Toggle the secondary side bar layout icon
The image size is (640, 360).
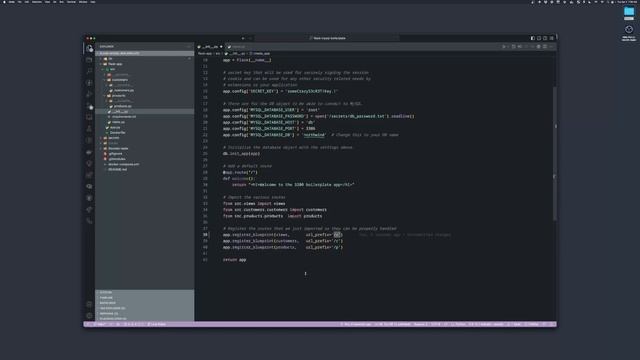pyautogui.click(x=545, y=38)
